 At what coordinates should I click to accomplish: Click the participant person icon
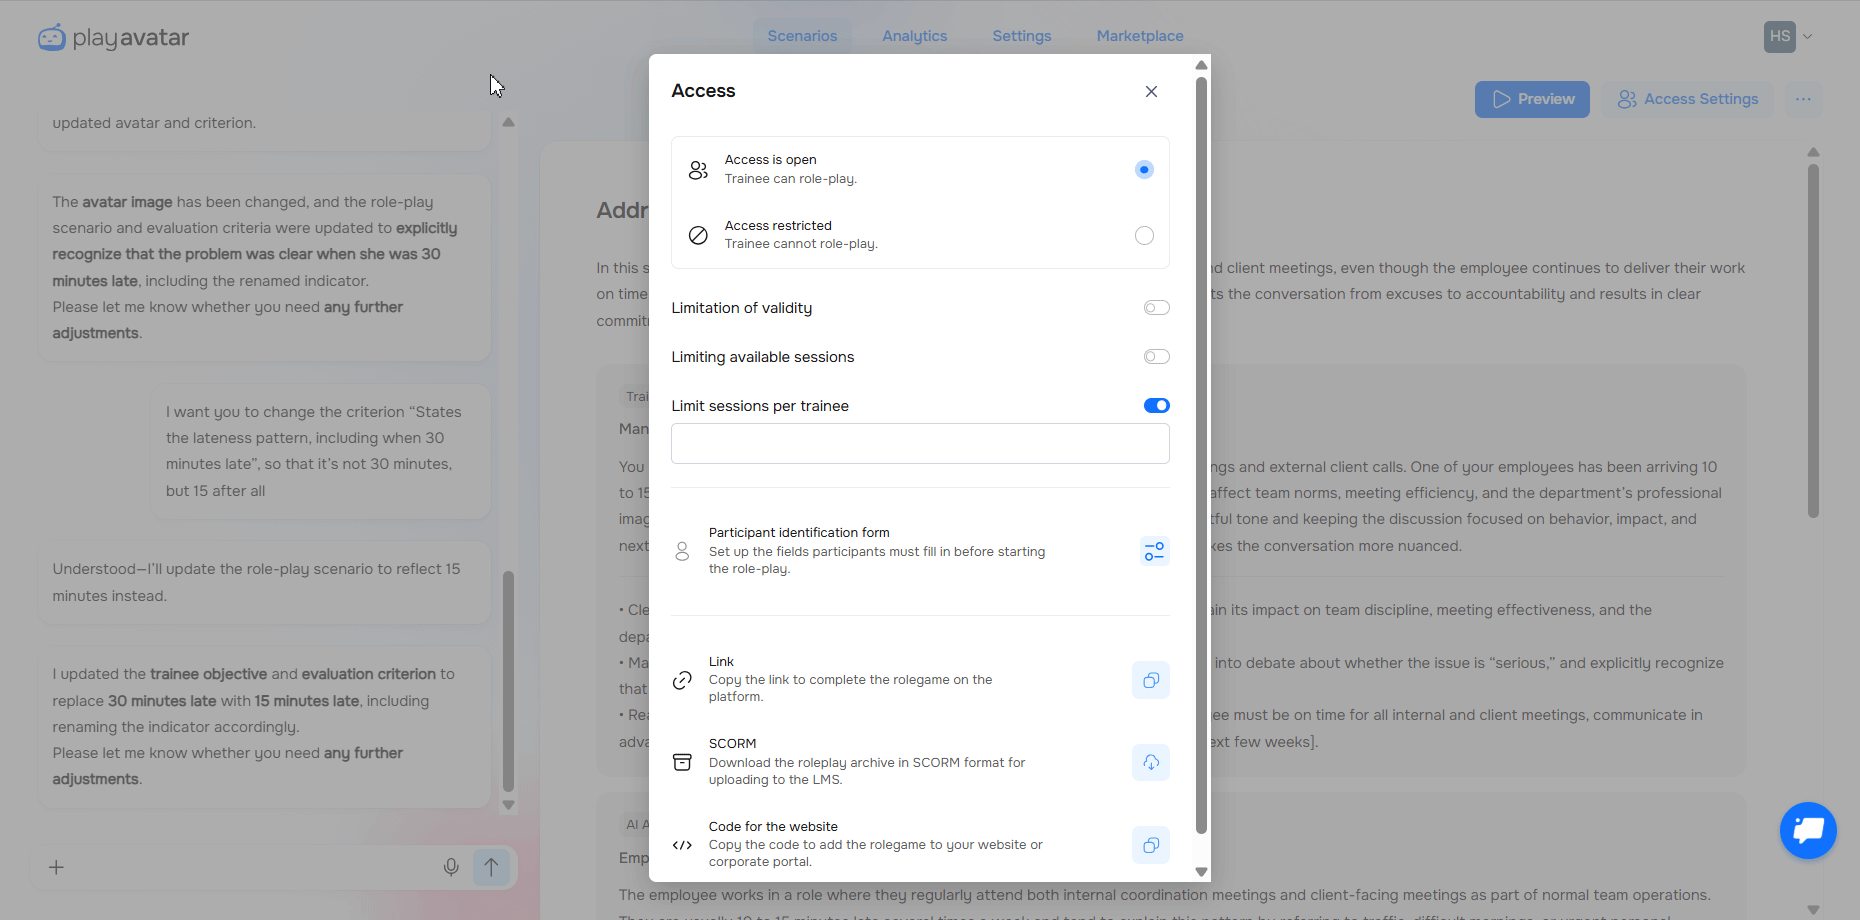pyautogui.click(x=682, y=551)
